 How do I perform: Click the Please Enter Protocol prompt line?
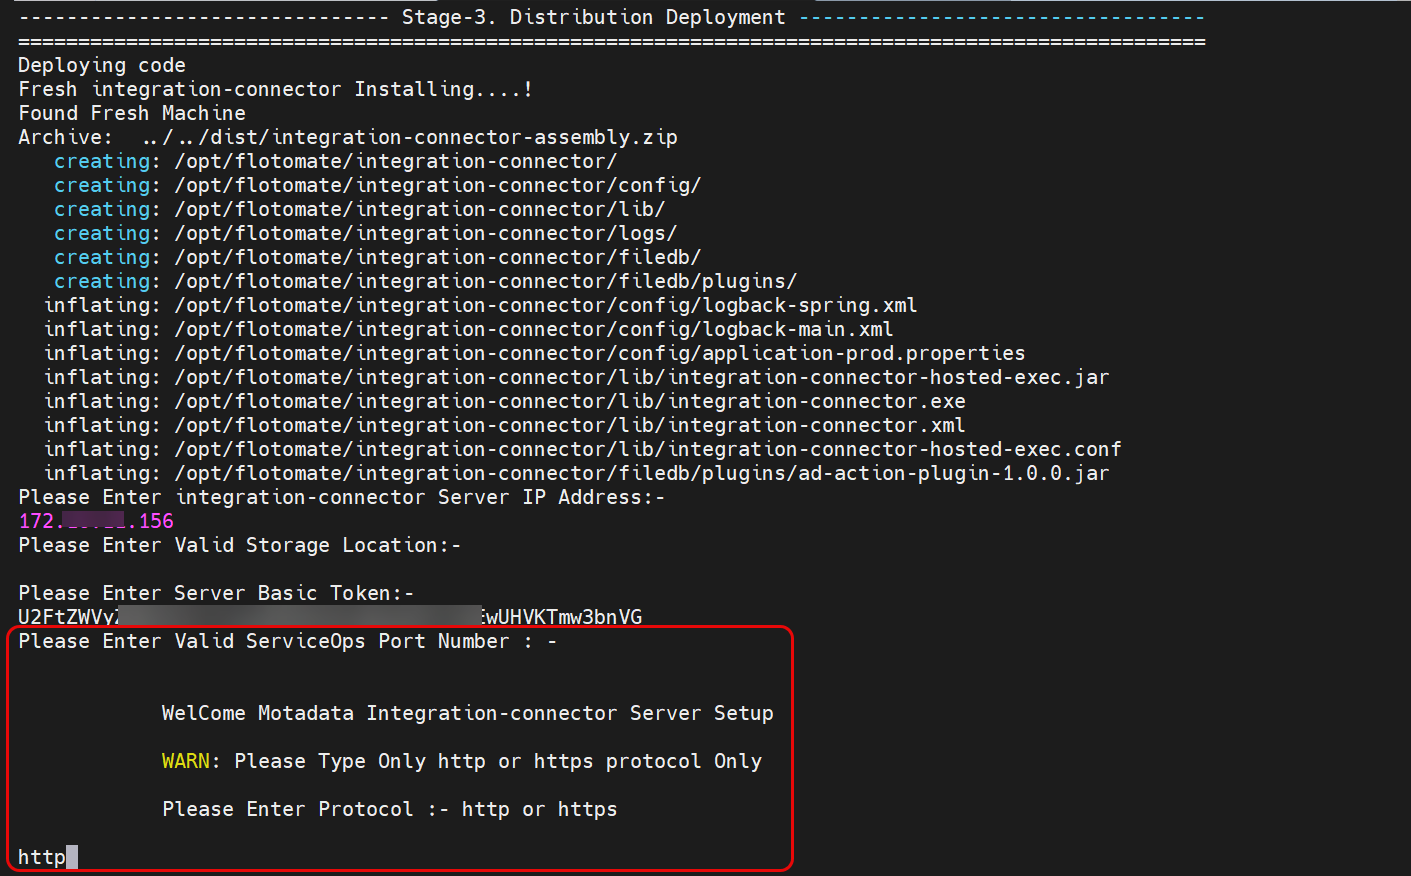pyautogui.click(x=389, y=809)
